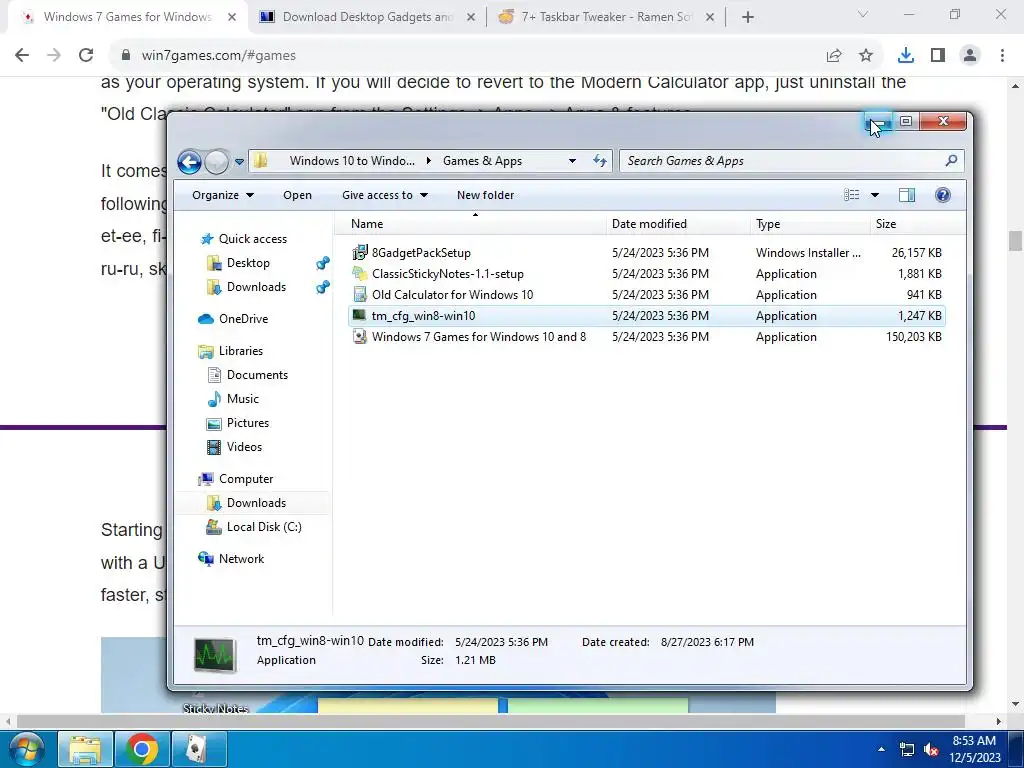
Task: Open Explorer help
Action: (x=942, y=195)
